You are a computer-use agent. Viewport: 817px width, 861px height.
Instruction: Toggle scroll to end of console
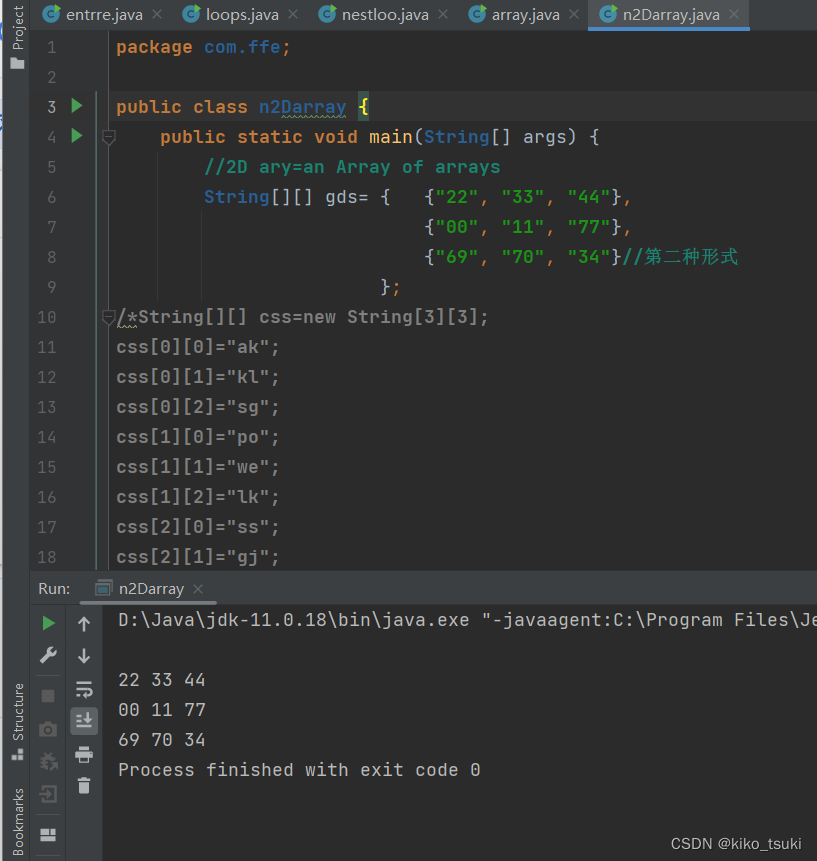(x=84, y=720)
